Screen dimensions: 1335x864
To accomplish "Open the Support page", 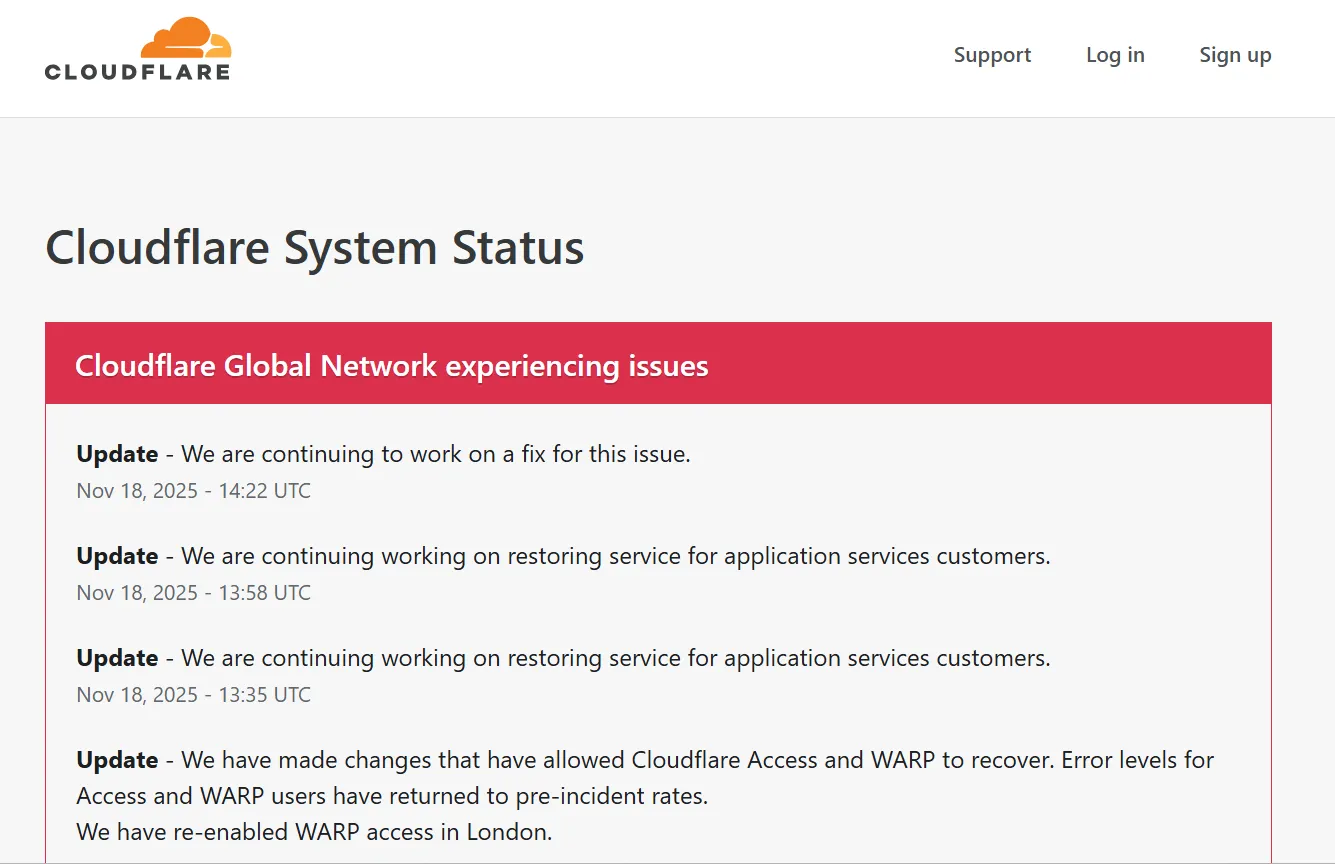I will coord(992,55).
